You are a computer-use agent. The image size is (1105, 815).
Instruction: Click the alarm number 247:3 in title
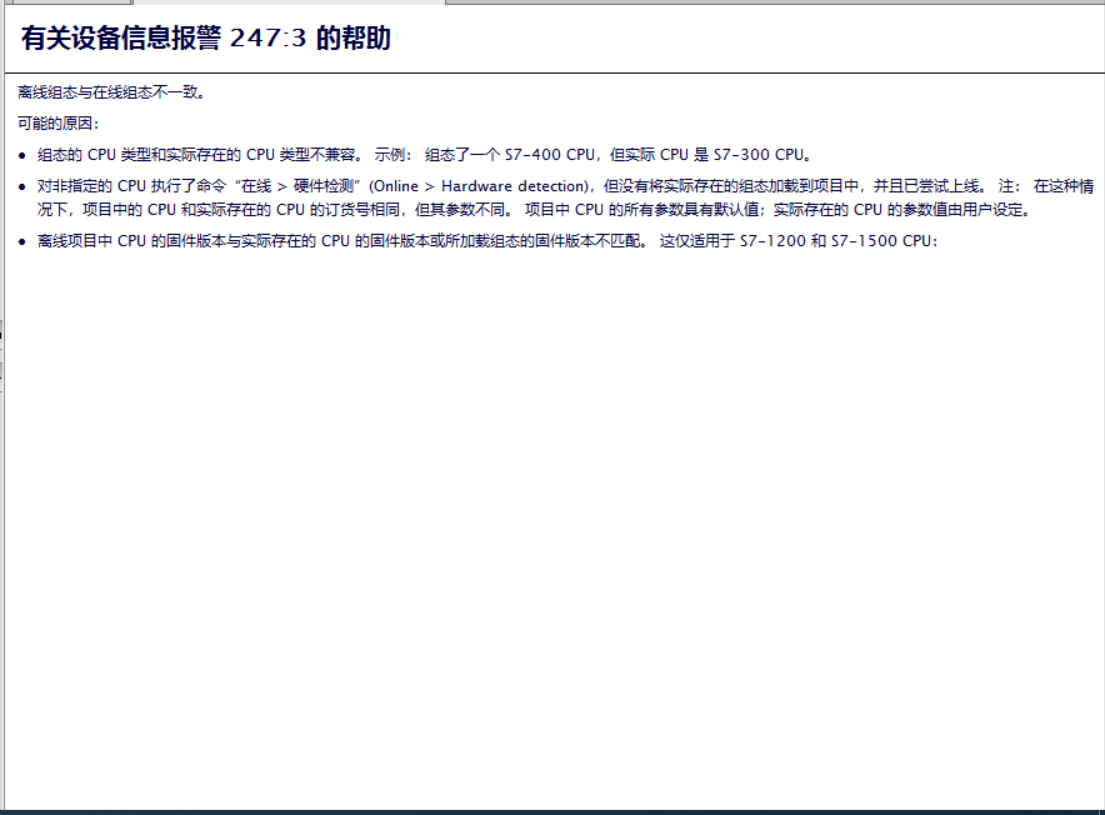click(x=267, y=39)
